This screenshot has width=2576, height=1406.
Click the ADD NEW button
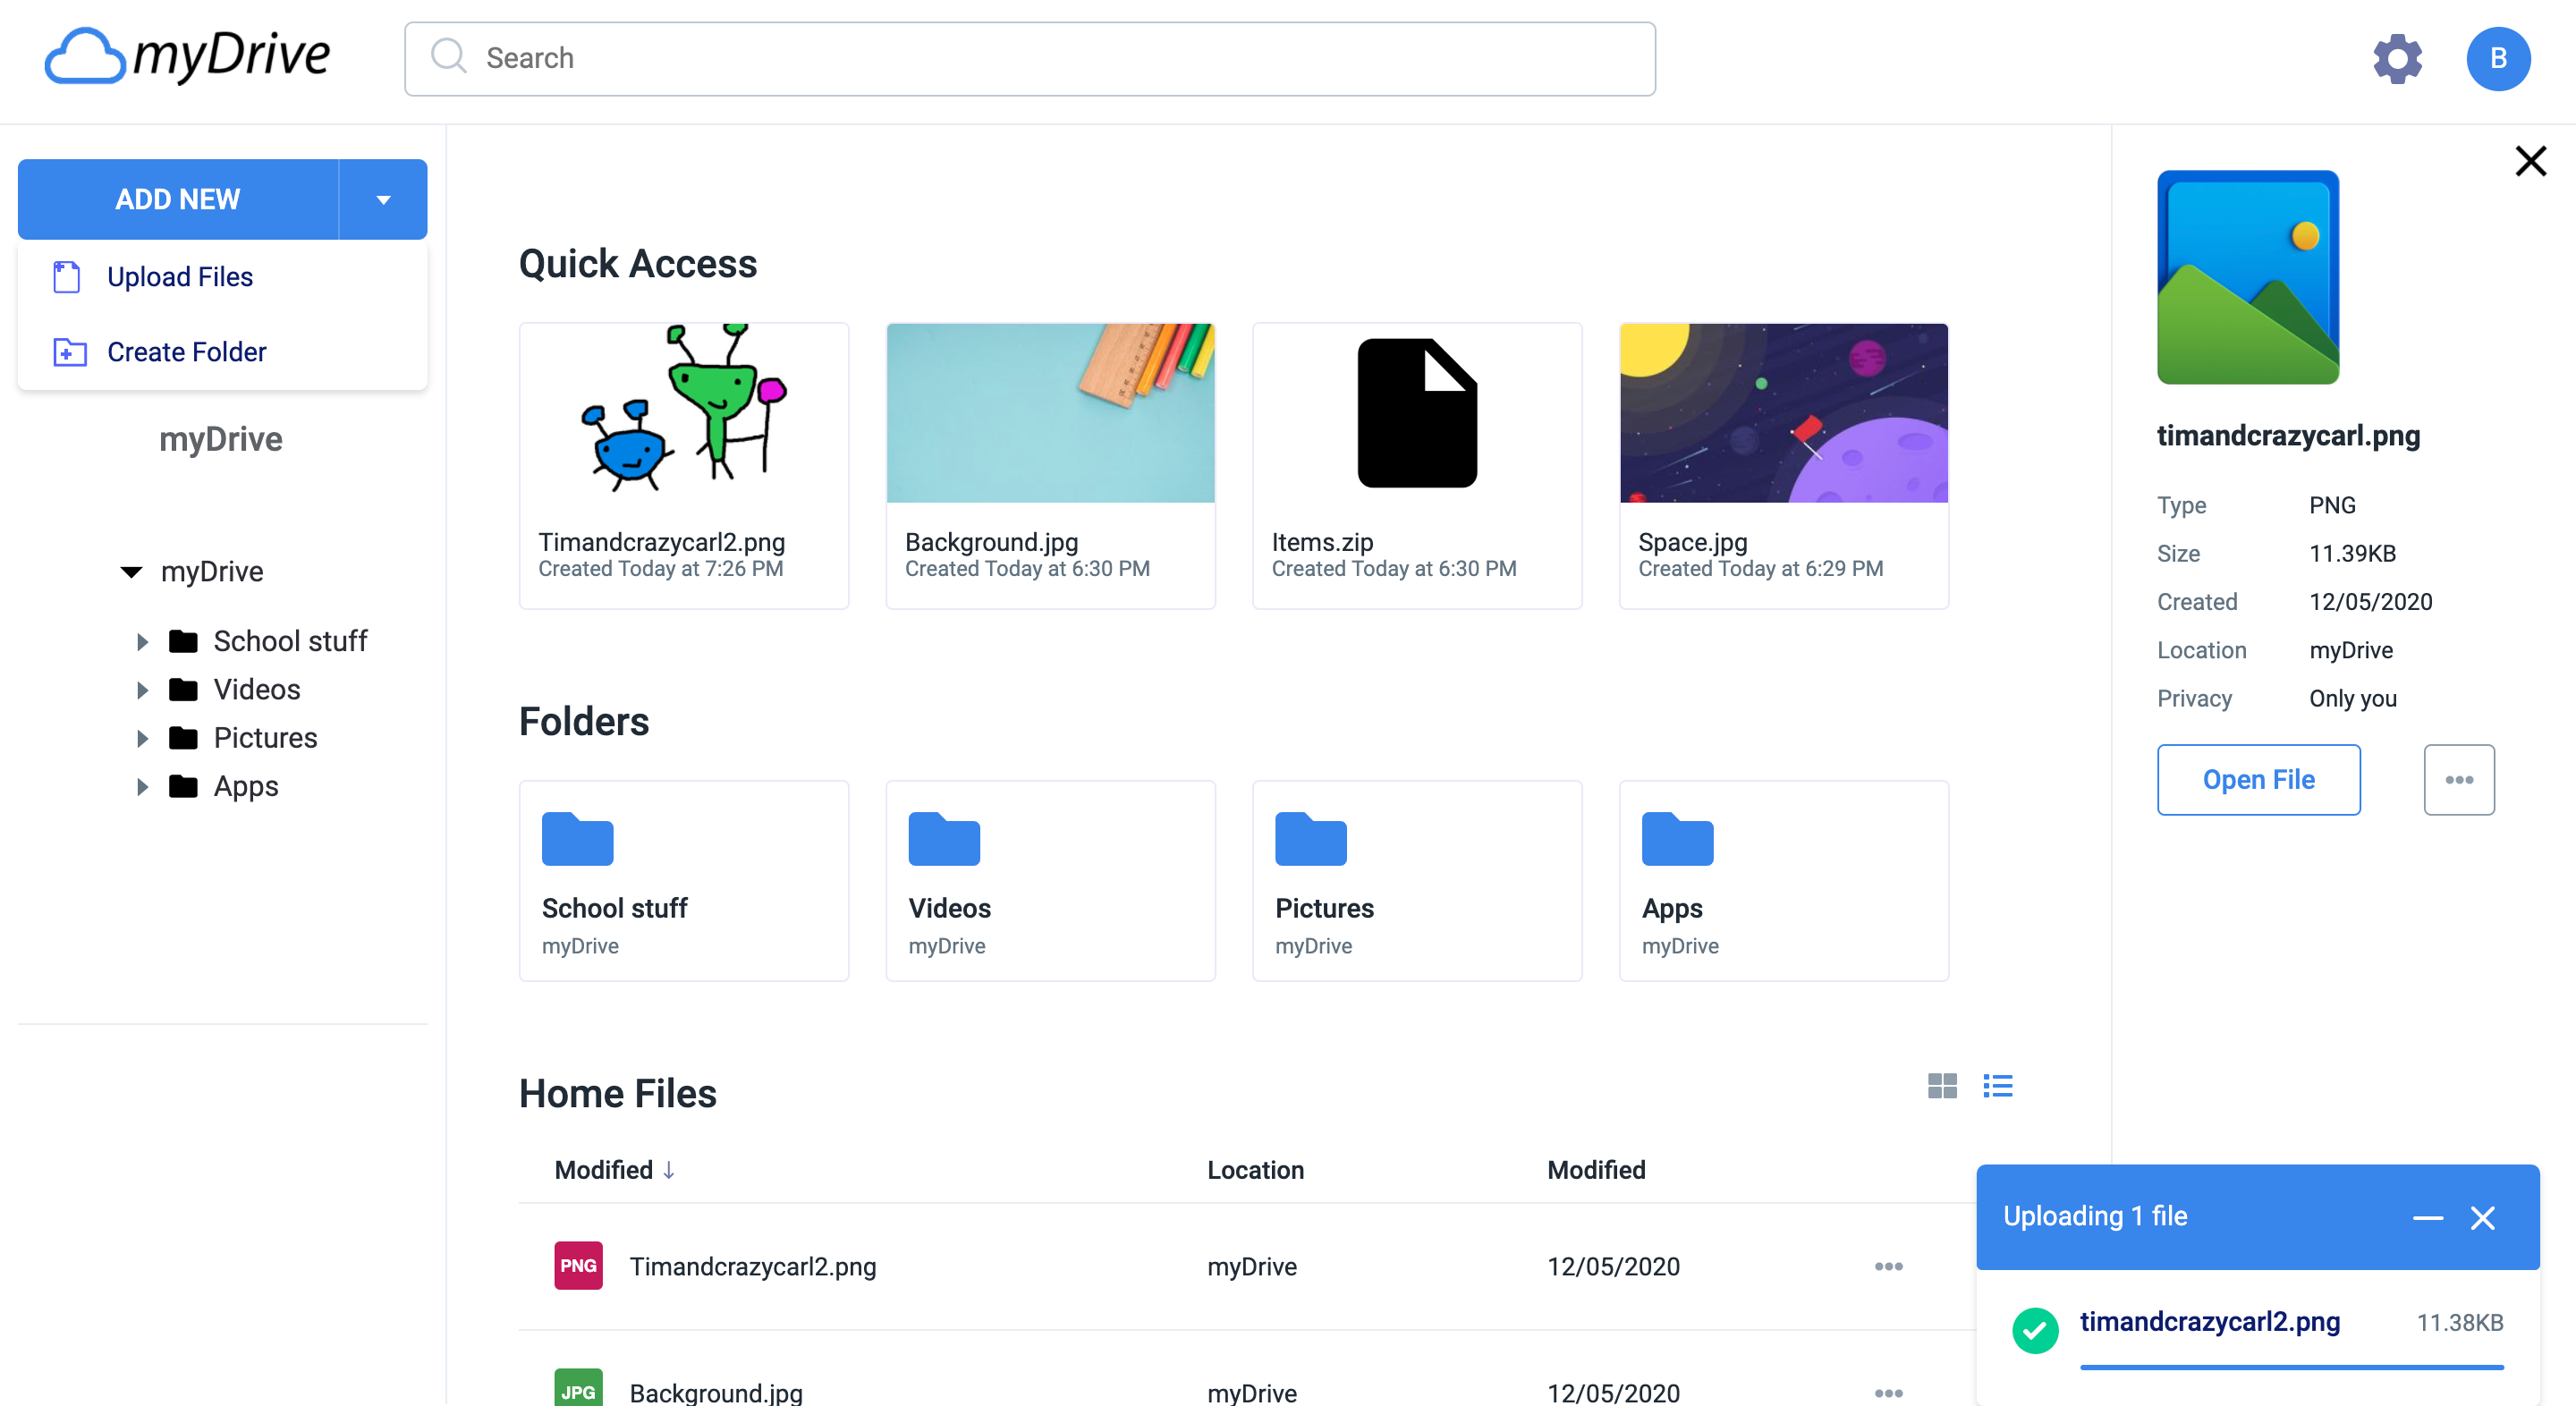coord(177,199)
